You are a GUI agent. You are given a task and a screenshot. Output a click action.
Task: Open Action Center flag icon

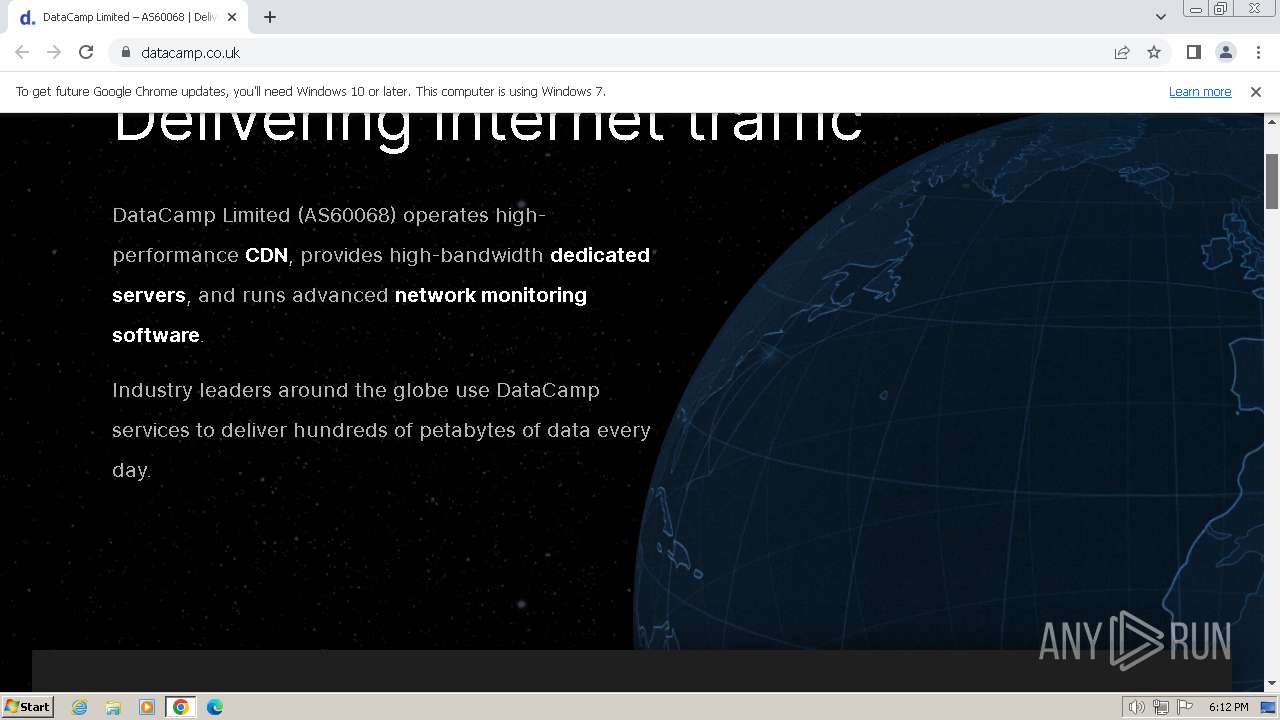pyautogui.click(x=1185, y=707)
